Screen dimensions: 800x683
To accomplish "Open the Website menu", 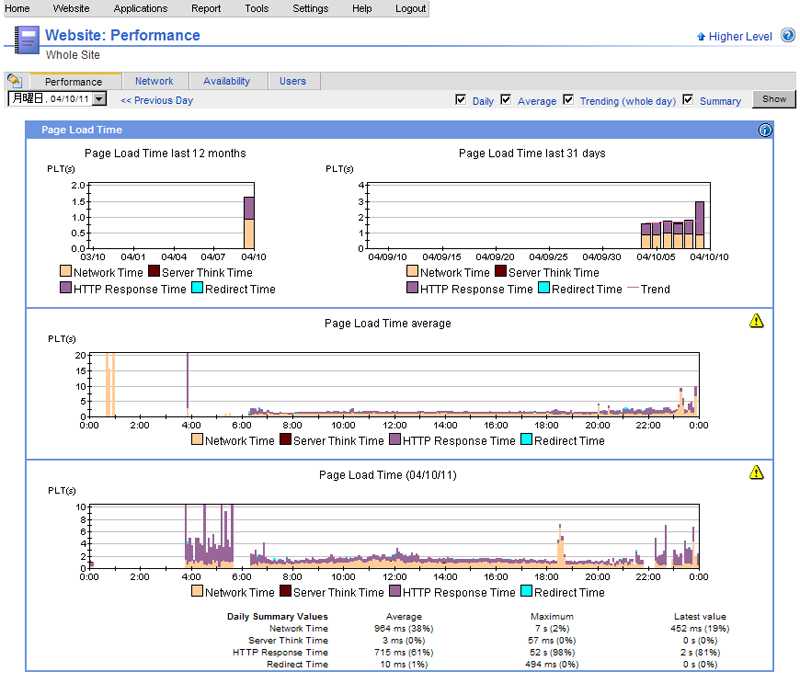I will (x=71, y=9).
